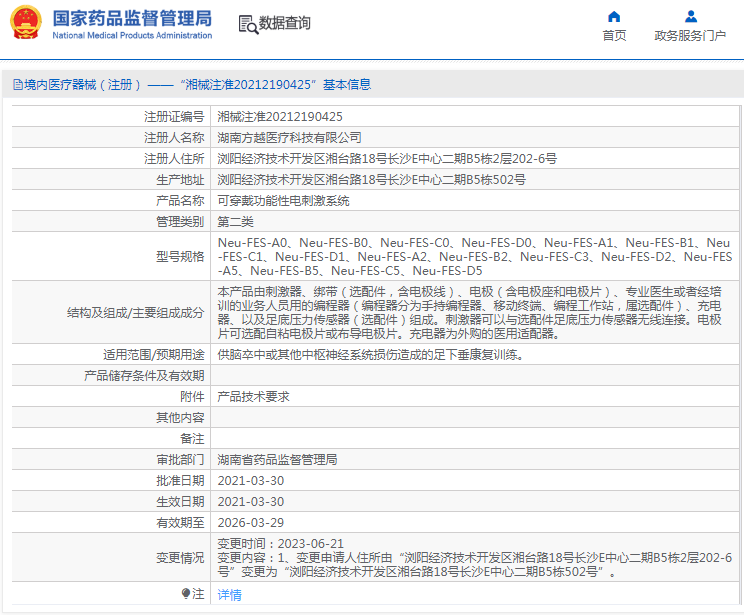Select registration number 湘械注准20212190425 cell value

click(x=280, y=117)
